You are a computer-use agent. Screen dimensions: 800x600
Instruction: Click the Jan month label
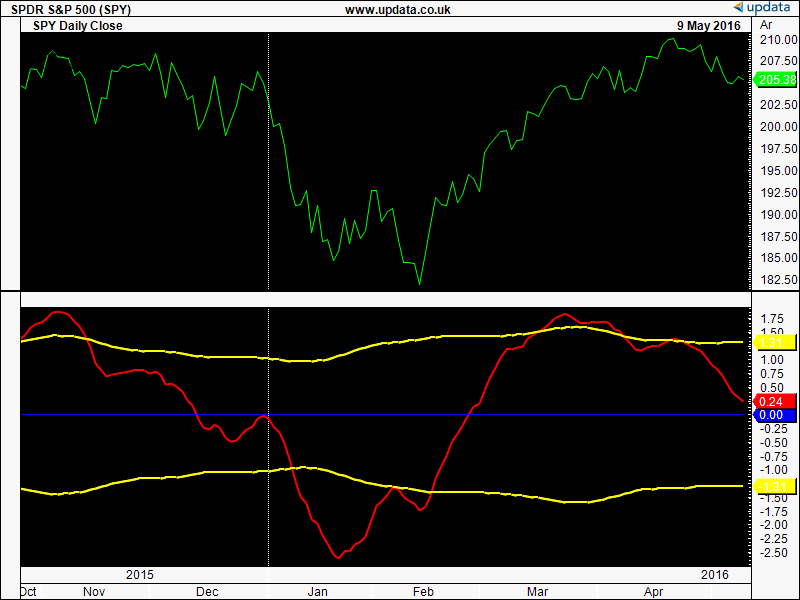click(317, 592)
